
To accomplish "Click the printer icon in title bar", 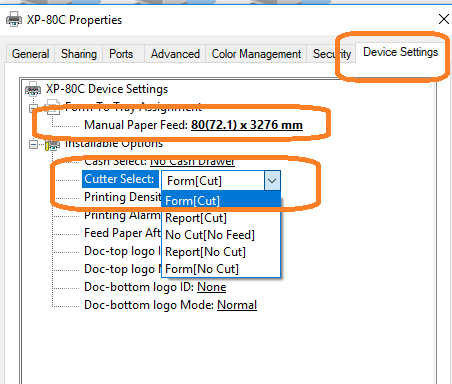I will coord(14,19).
